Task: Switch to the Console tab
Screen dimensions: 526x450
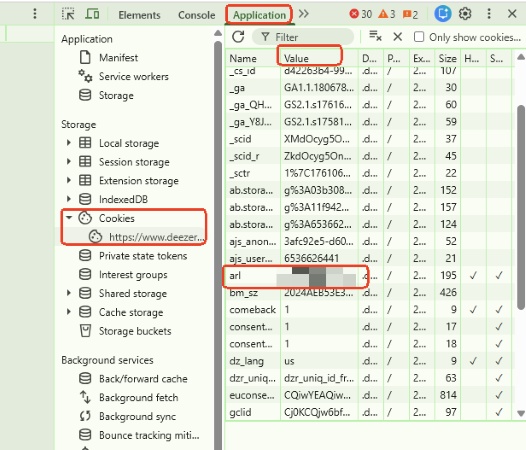Action: (197, 15)
